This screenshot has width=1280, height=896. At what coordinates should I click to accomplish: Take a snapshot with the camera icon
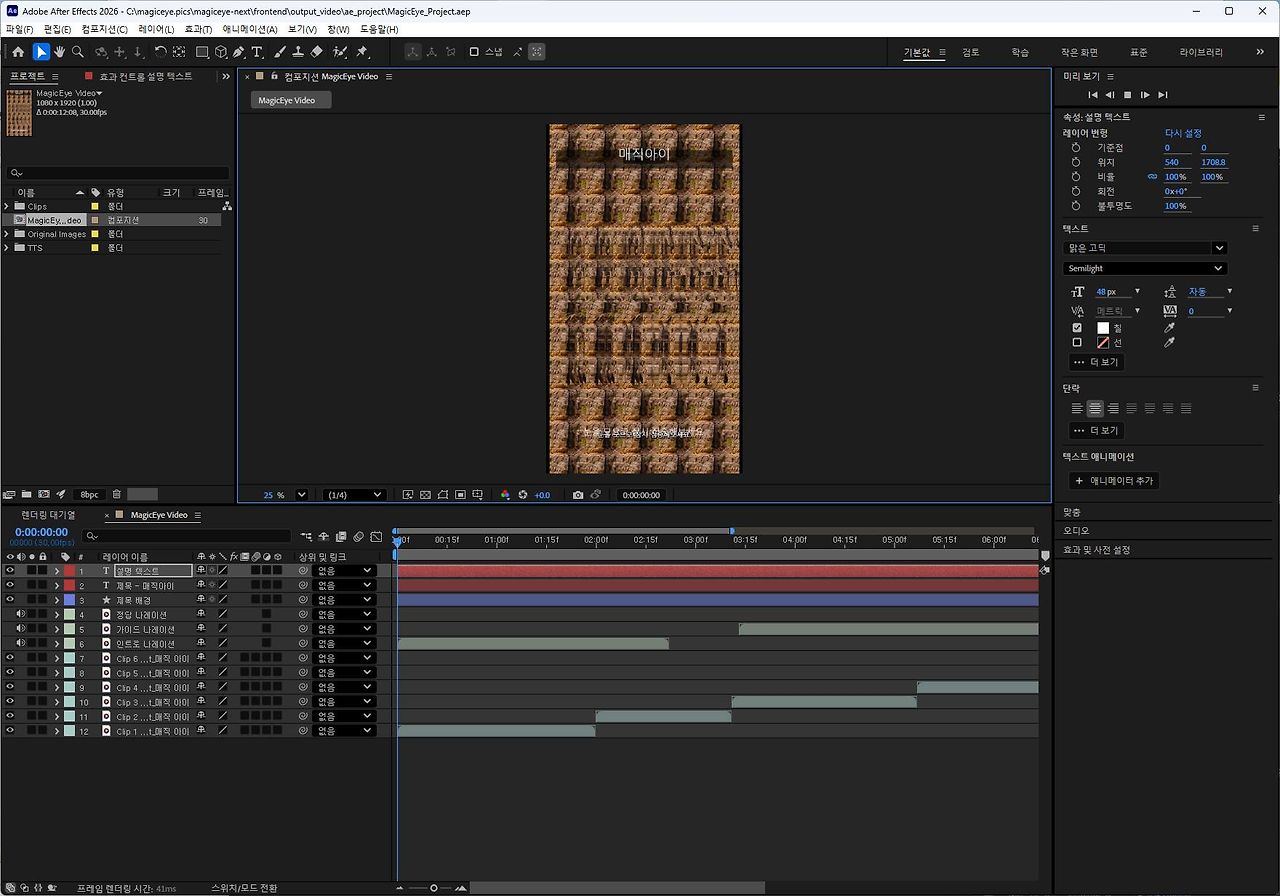[578, 495]
